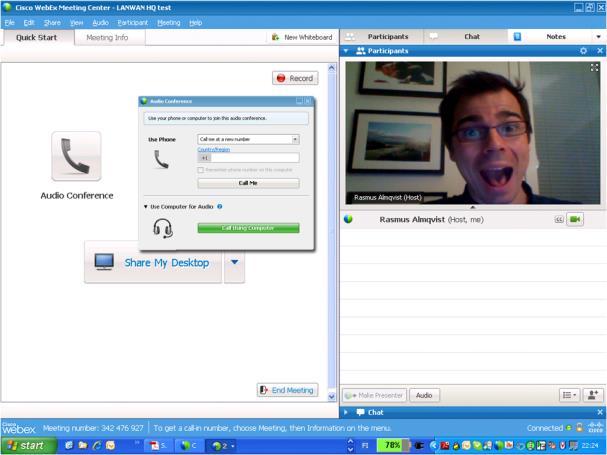Close the Audio Conference dialog

[x=308, y=101]
